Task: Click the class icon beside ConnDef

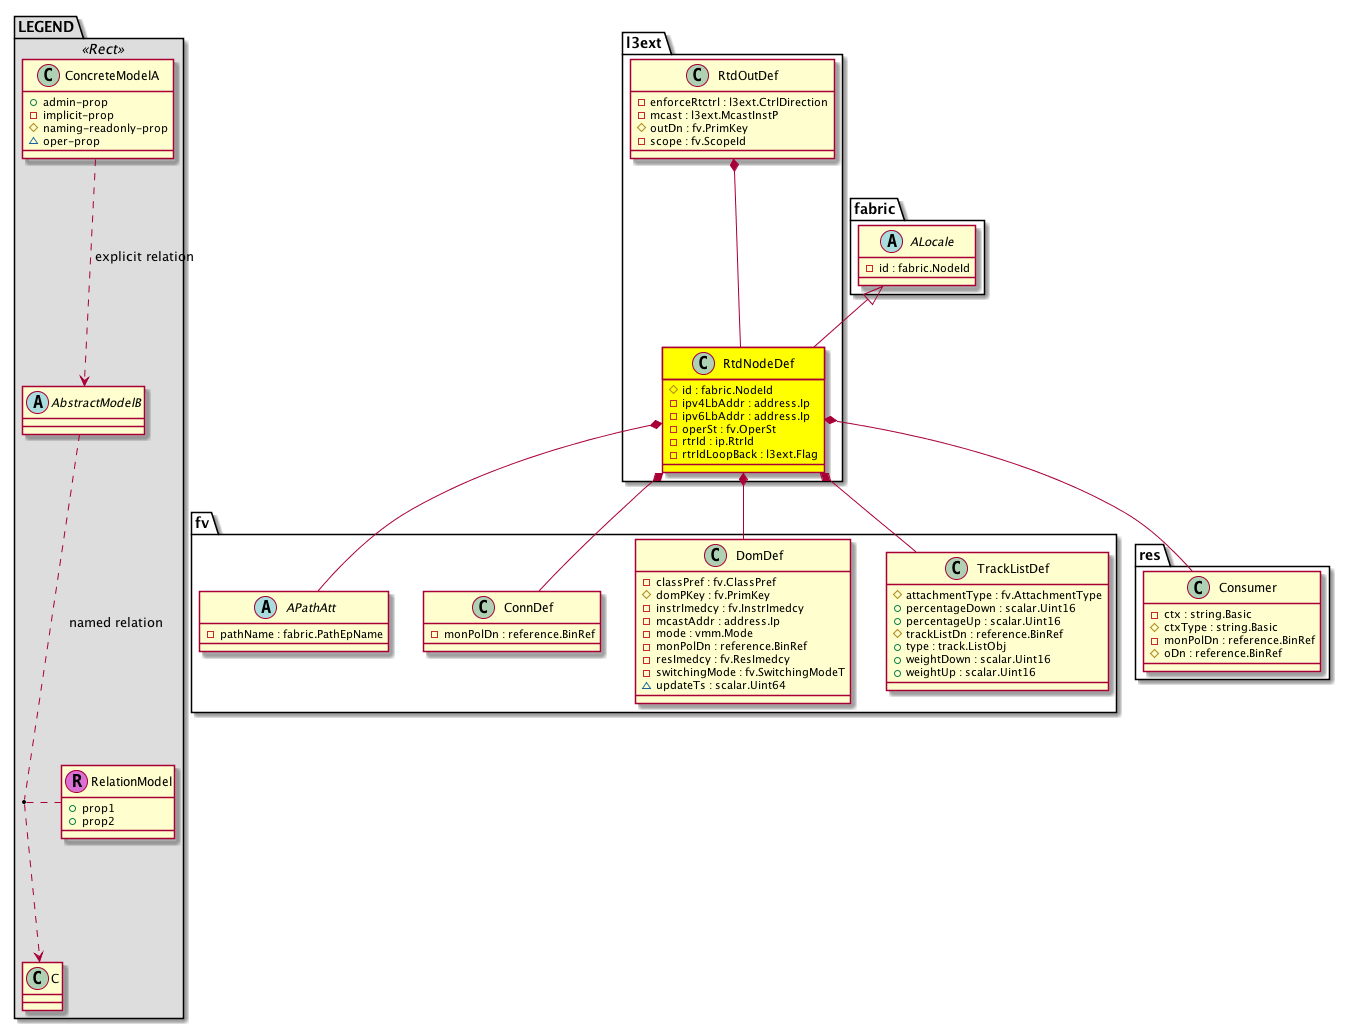Action: coord(484,608)
